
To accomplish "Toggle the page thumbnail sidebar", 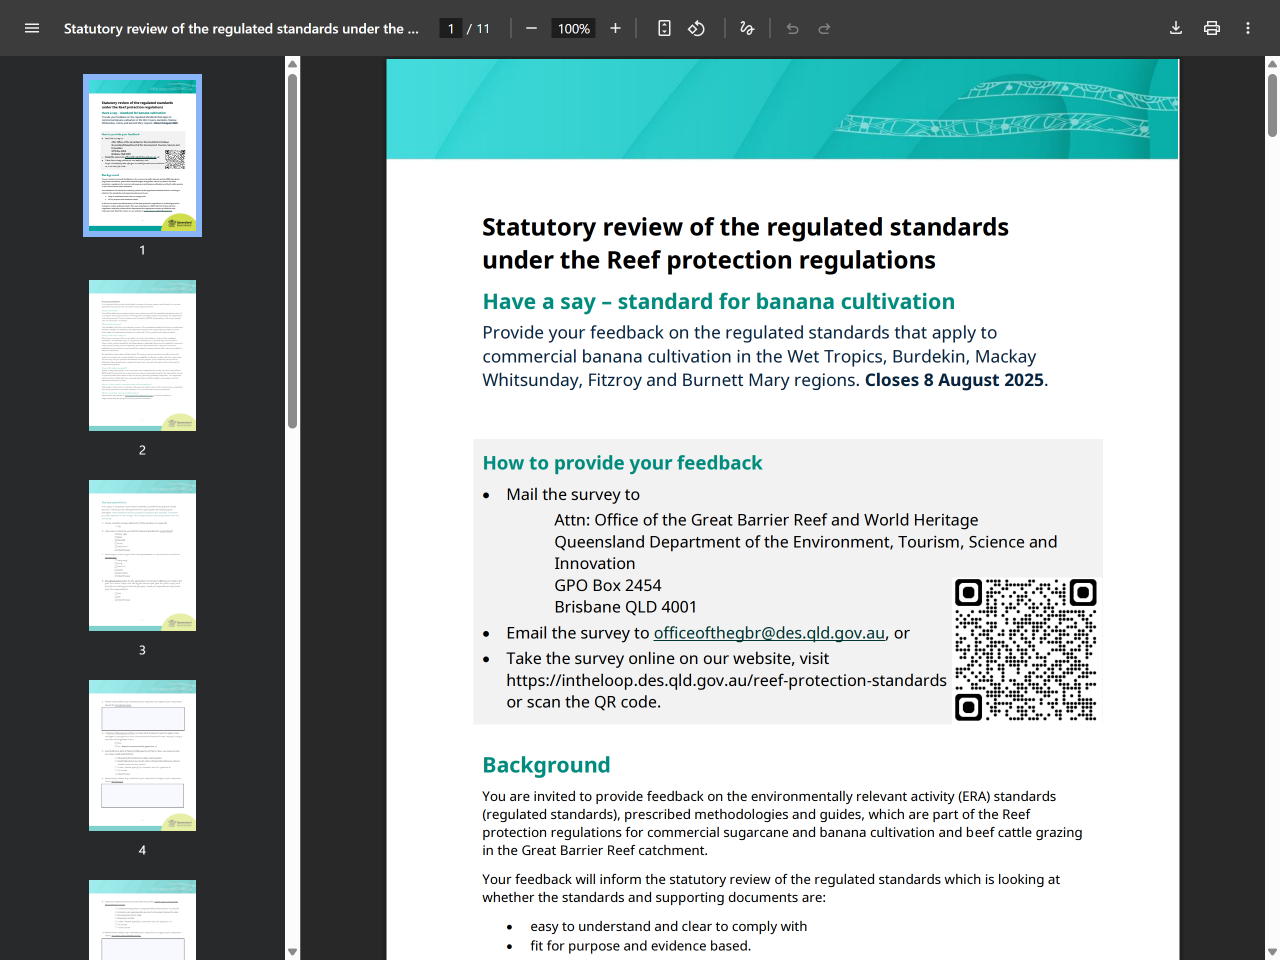I will [x=32, y=28].
